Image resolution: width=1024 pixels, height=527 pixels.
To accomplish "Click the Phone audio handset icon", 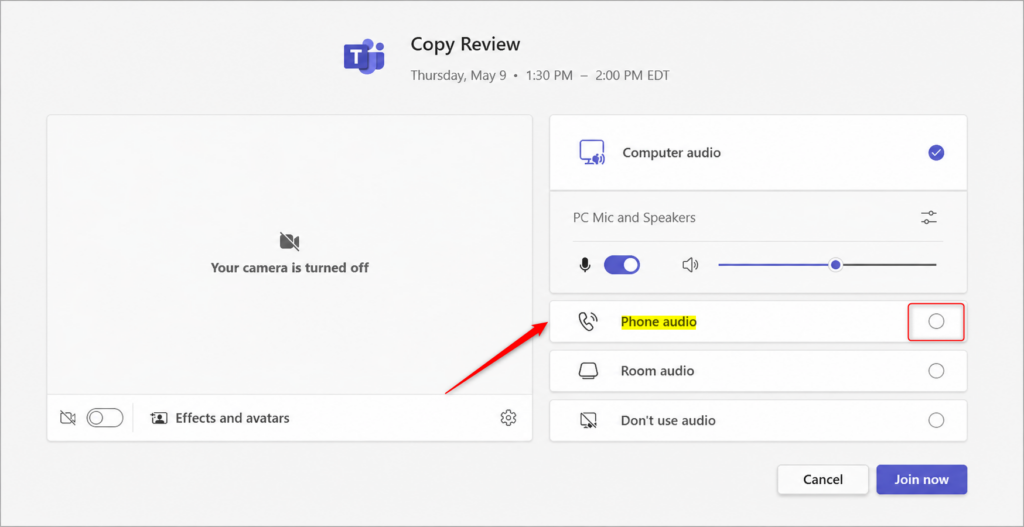I will coord(588,321).
